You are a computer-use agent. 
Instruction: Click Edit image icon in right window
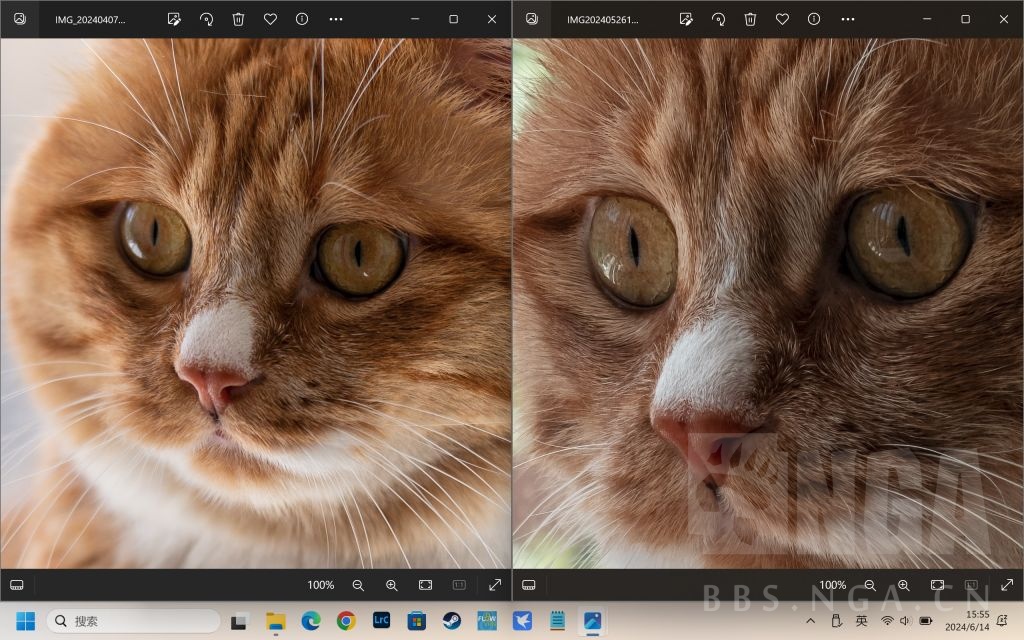(686, 19)
